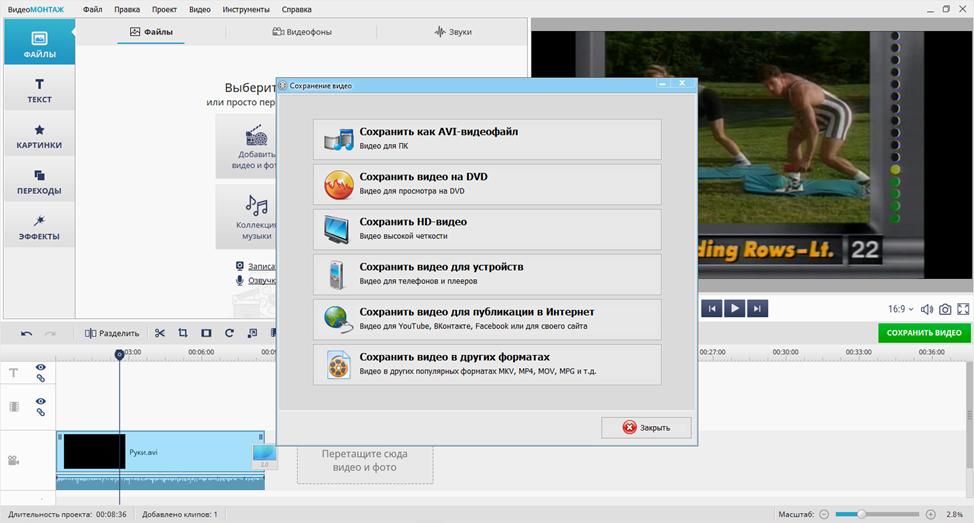Jump to next frame button

point(757,308)
